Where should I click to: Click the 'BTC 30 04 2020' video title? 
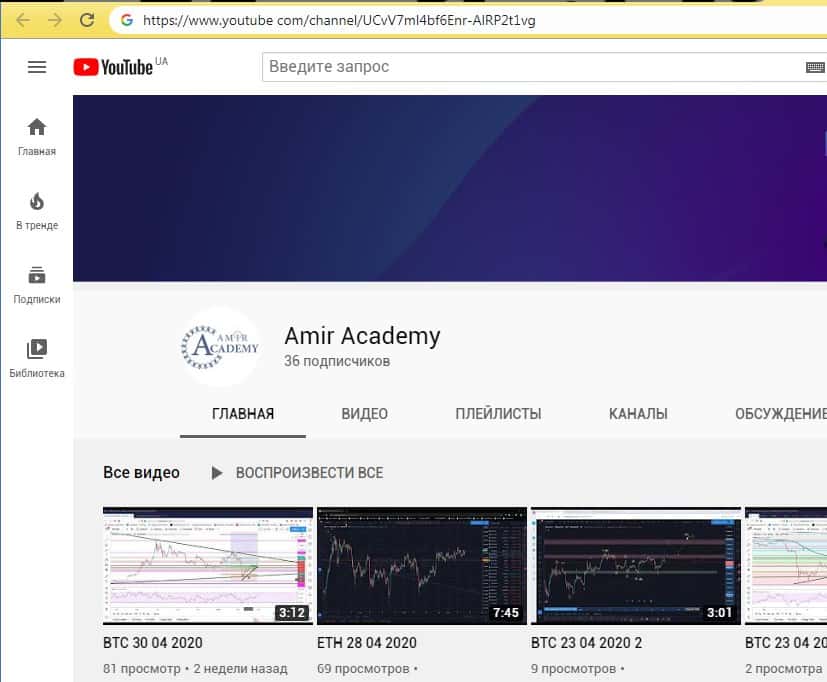pos(153,643)
